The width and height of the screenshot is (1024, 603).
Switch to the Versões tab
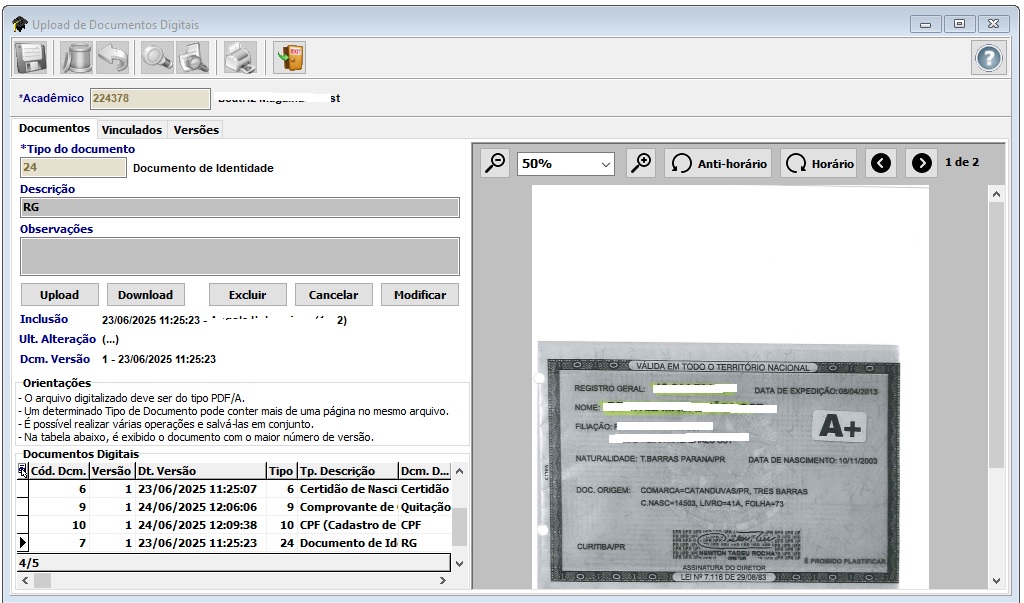(x=195, y=130)
